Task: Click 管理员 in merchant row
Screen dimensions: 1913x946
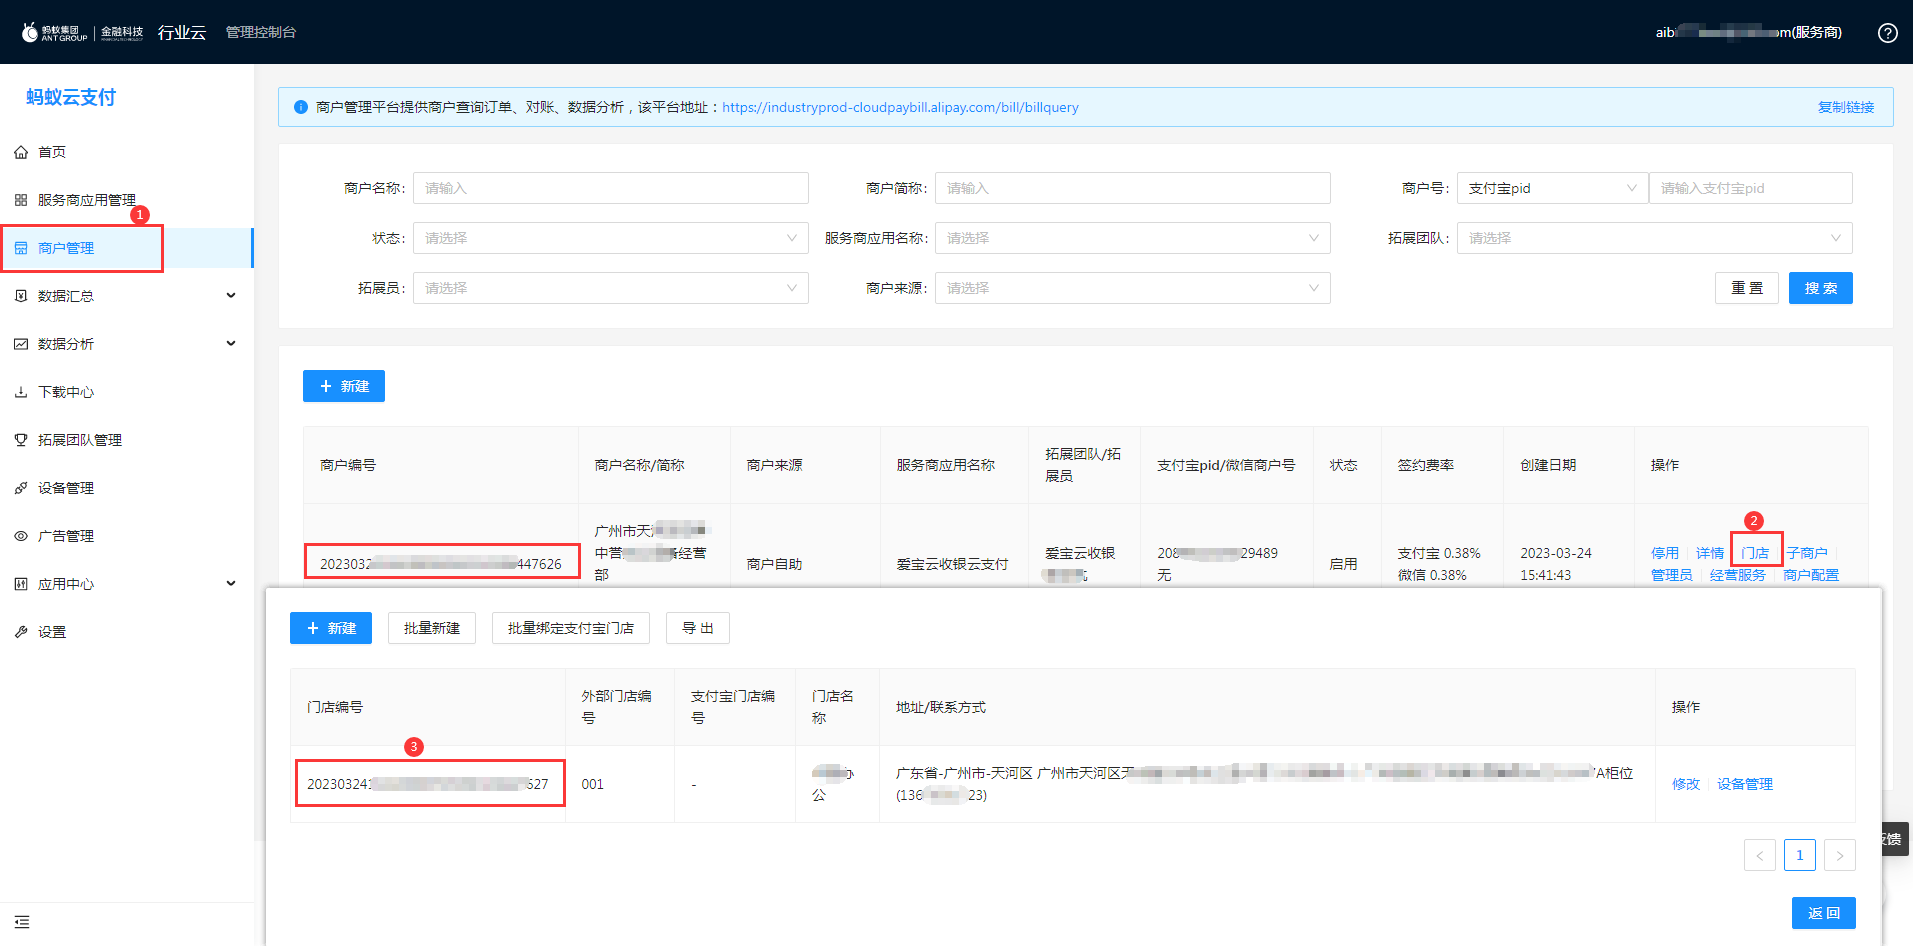Action: [x=1672, y=575]
